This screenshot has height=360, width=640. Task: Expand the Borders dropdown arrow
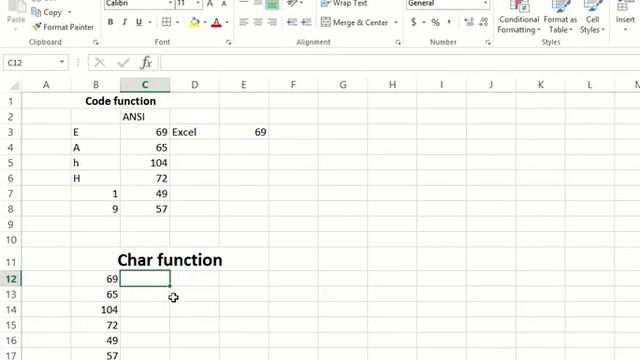click(x=178, y=22)
